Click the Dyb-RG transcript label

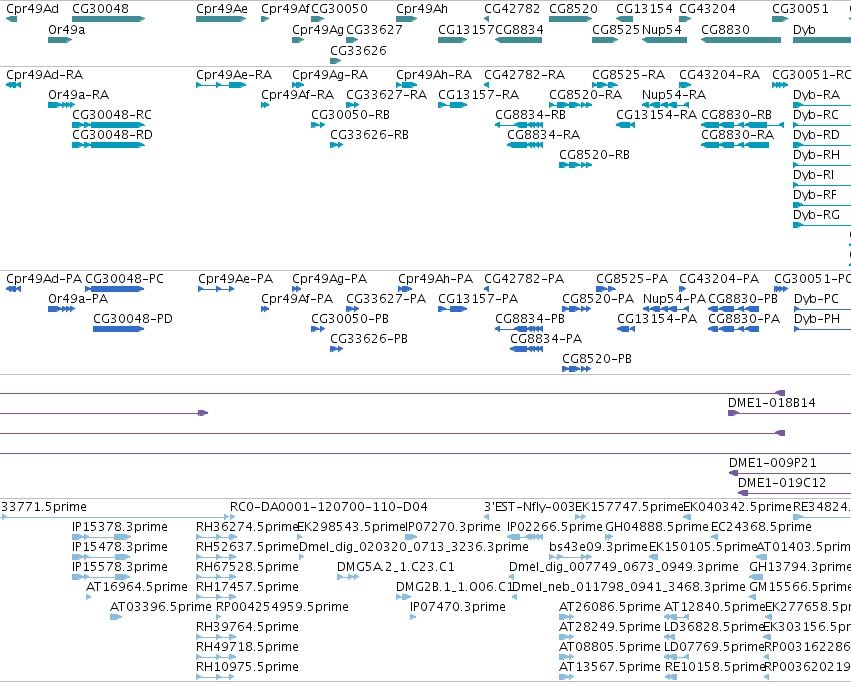pyautogui.click(x=816, y=215)
